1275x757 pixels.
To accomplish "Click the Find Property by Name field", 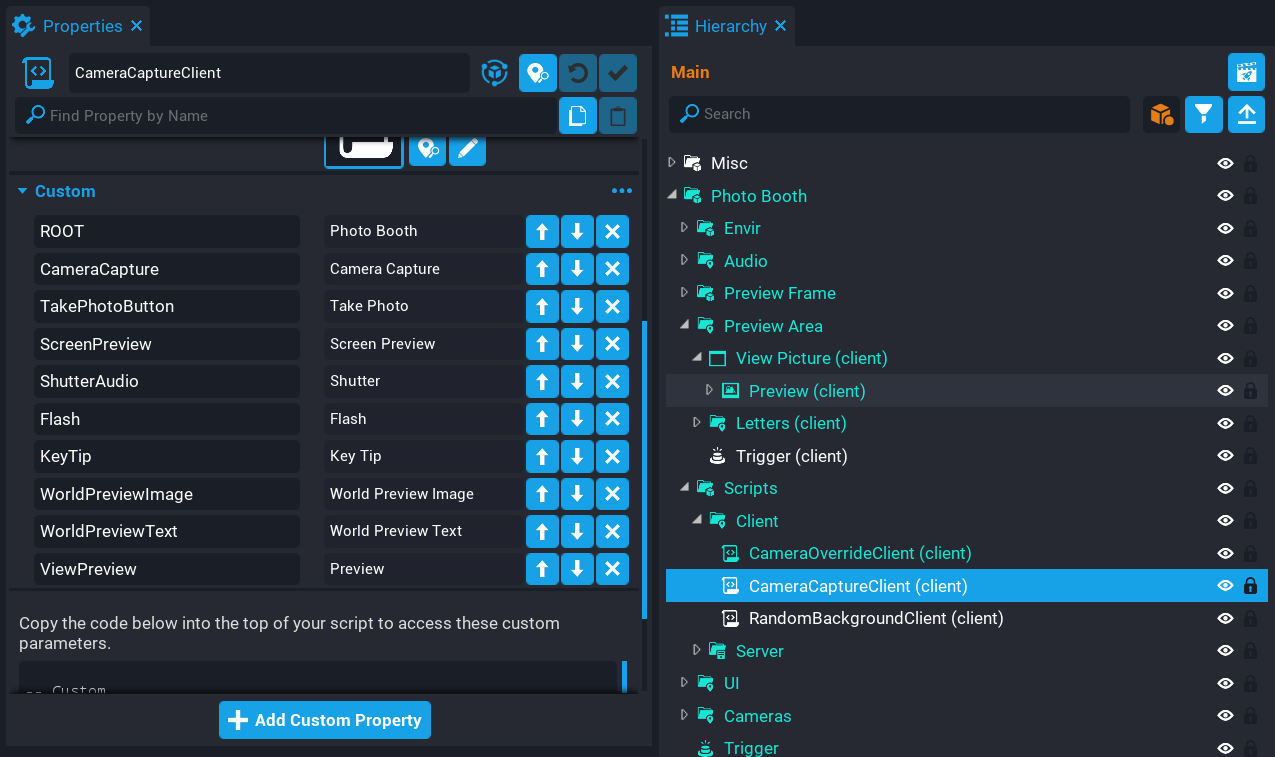I will pyautogui.click(x=290, y=116).
